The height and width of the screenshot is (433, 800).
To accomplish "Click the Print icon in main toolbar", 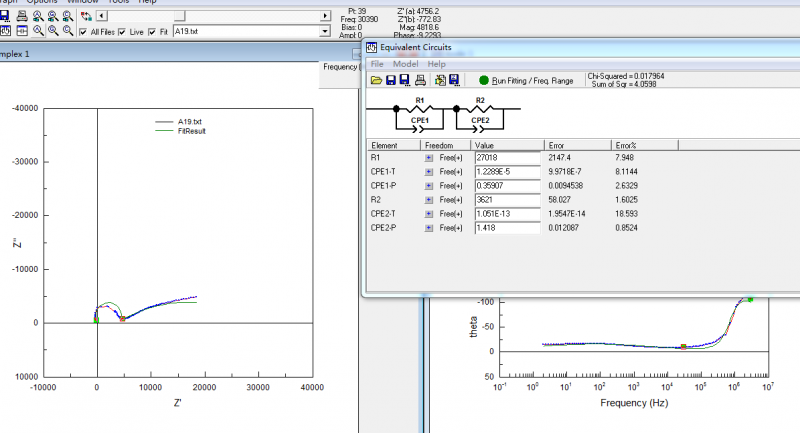I will (x=21, y=16).
